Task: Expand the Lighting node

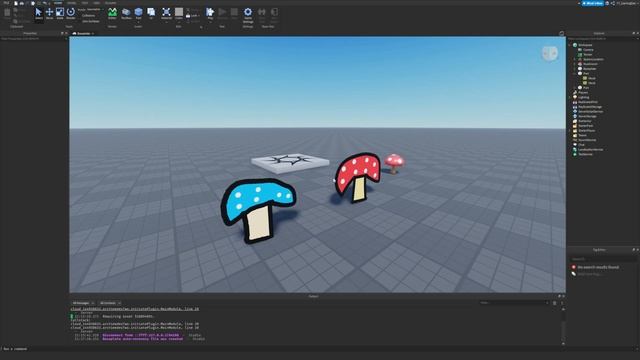Action: (570, 97)
